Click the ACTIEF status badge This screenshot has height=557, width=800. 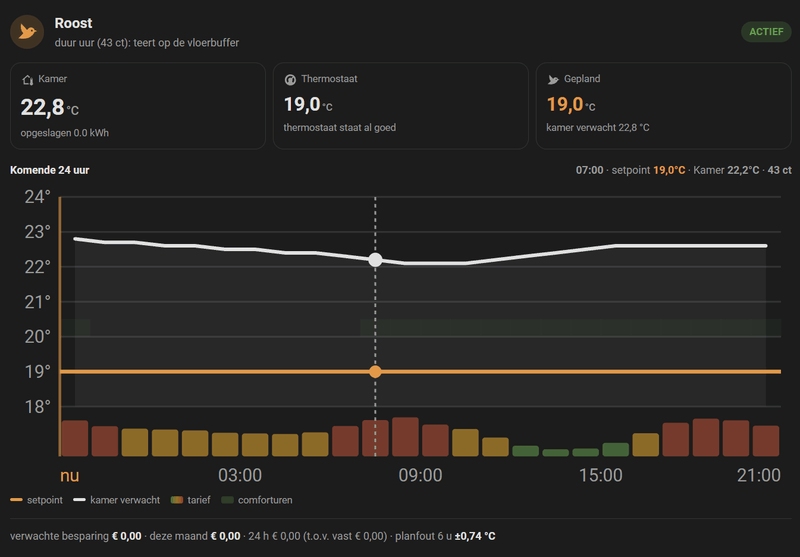point(766,32)
